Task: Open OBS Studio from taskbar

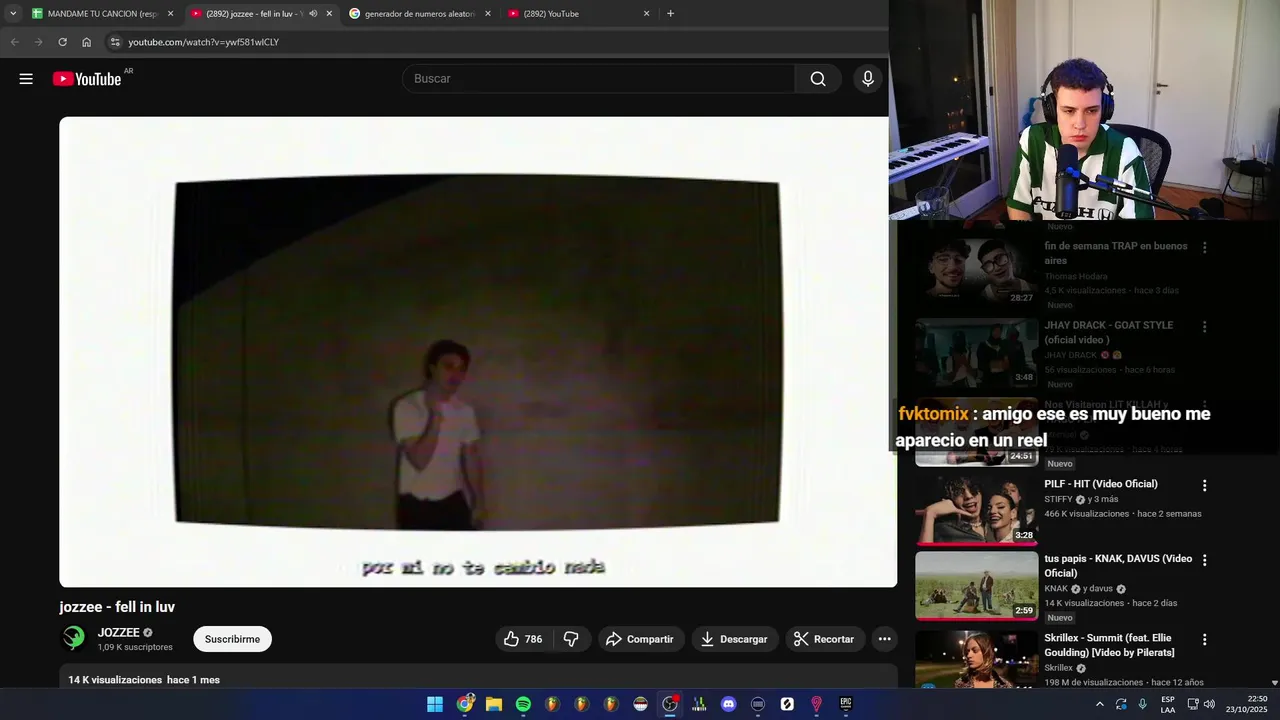Action: pos(670,704)
